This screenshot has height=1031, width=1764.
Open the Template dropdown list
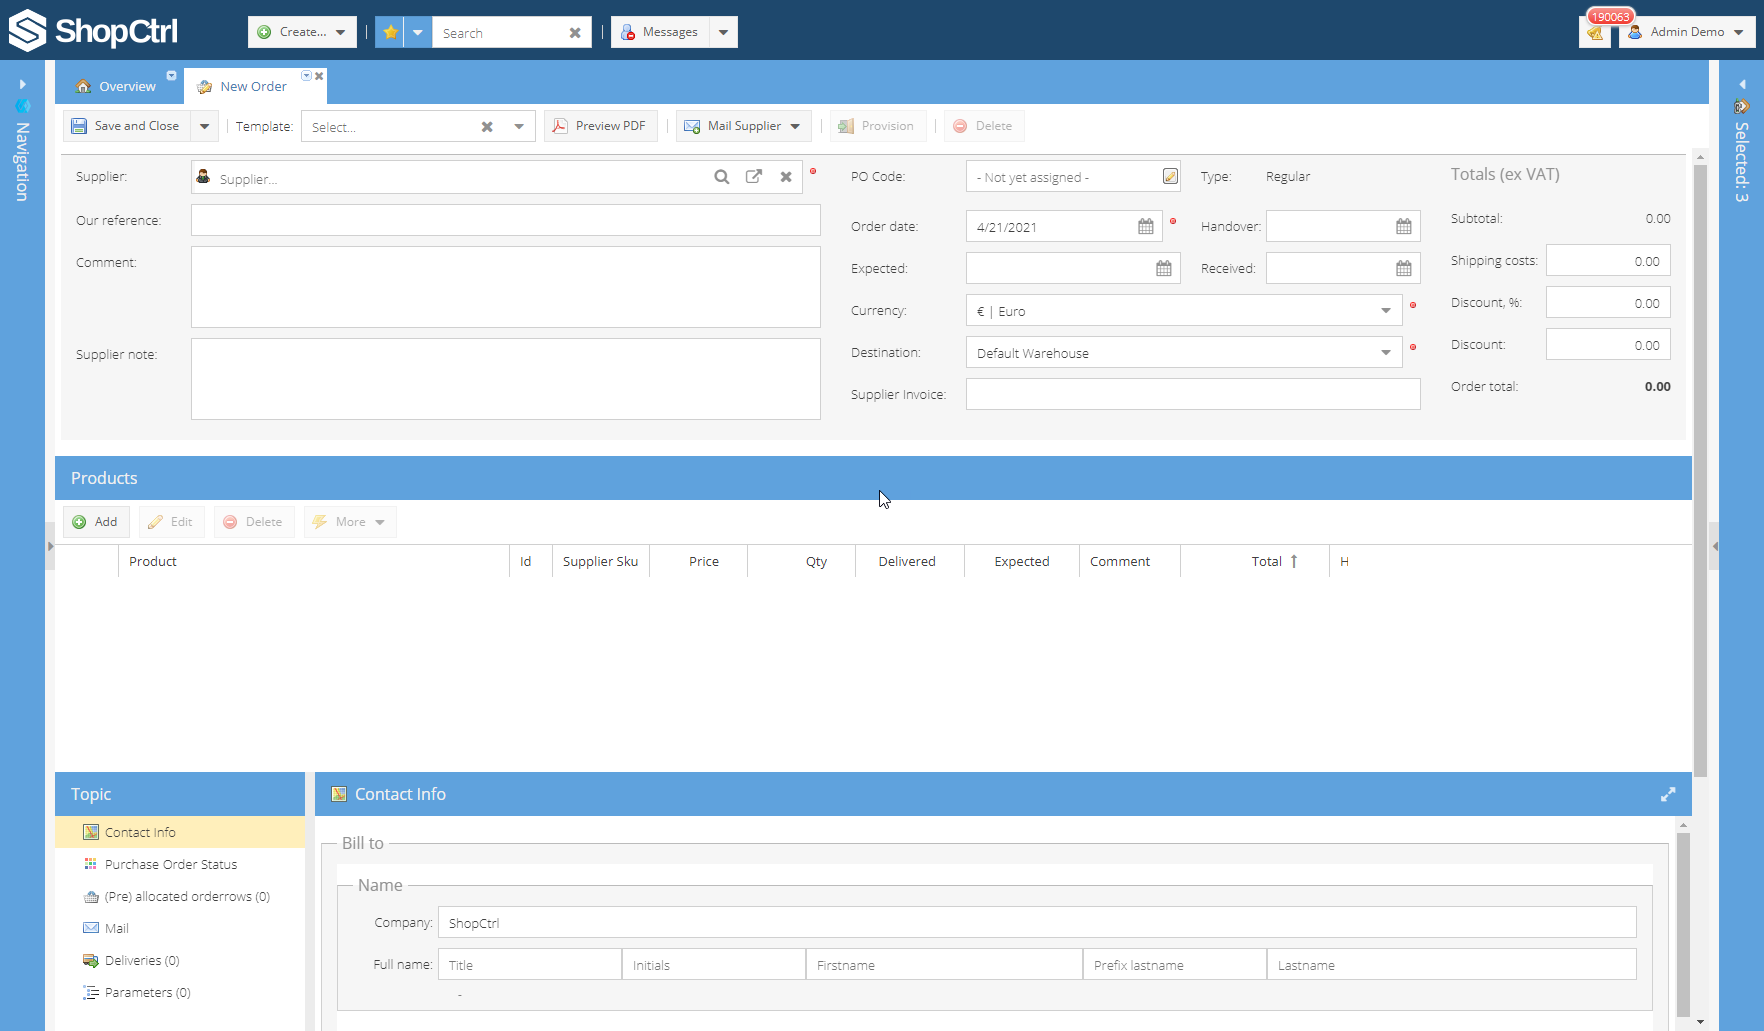point(519,127)
